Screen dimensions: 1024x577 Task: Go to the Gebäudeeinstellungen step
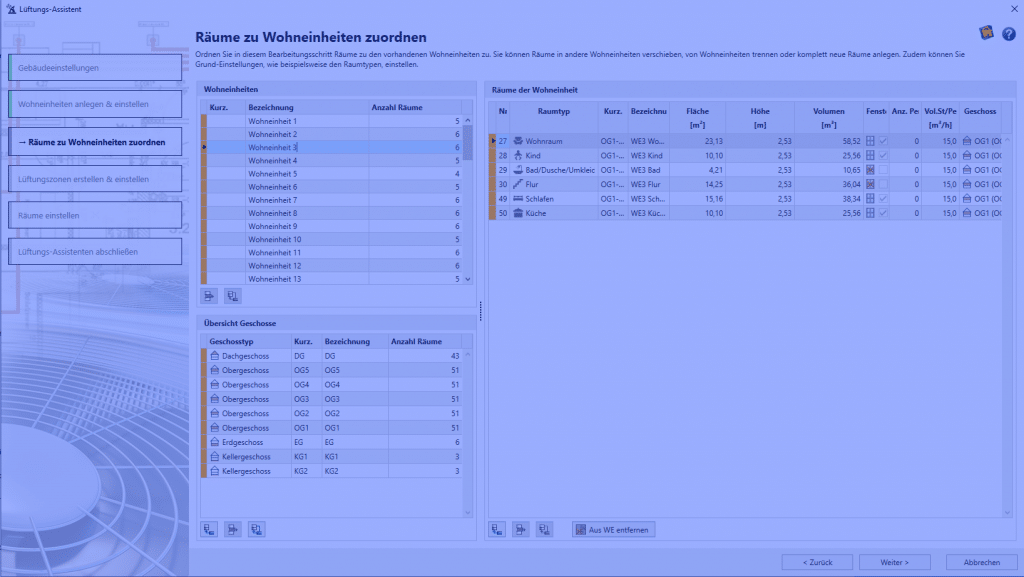[95, 68]
